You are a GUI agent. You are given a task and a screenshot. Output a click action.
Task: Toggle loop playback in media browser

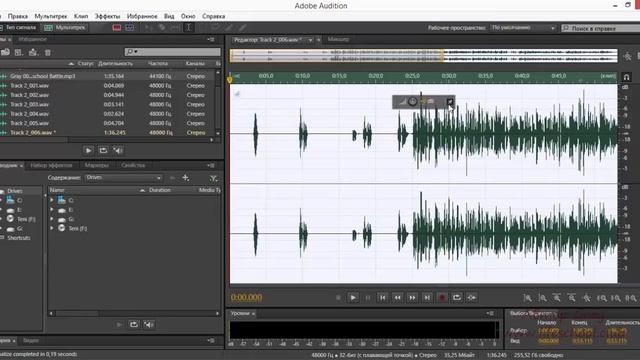[x=134, y=324]
